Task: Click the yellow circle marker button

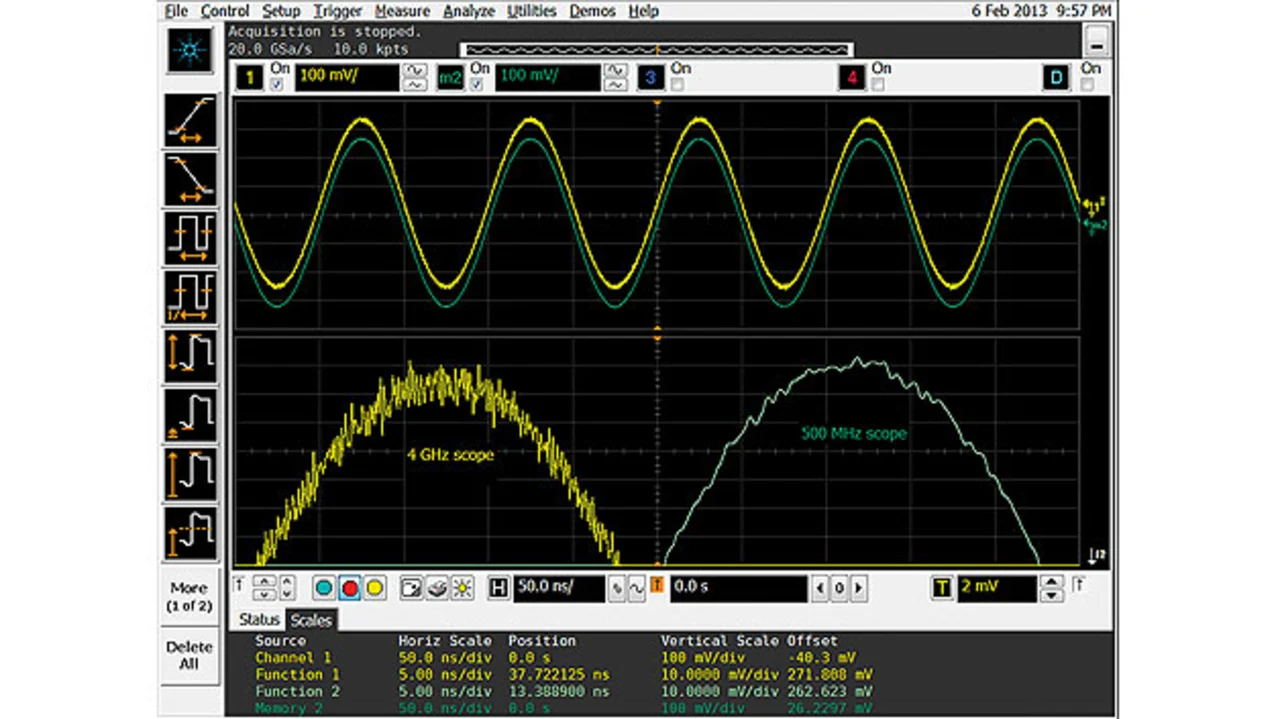Action: pyautogui.click(x=374, y=588)
